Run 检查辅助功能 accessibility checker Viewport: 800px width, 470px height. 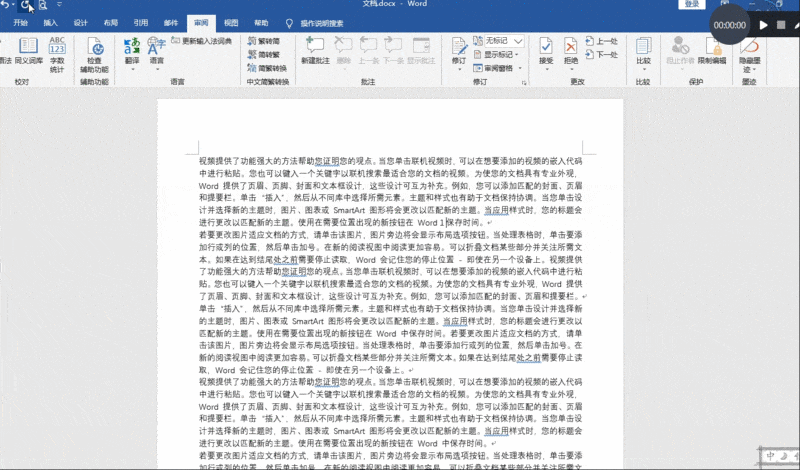pos(95,54)
